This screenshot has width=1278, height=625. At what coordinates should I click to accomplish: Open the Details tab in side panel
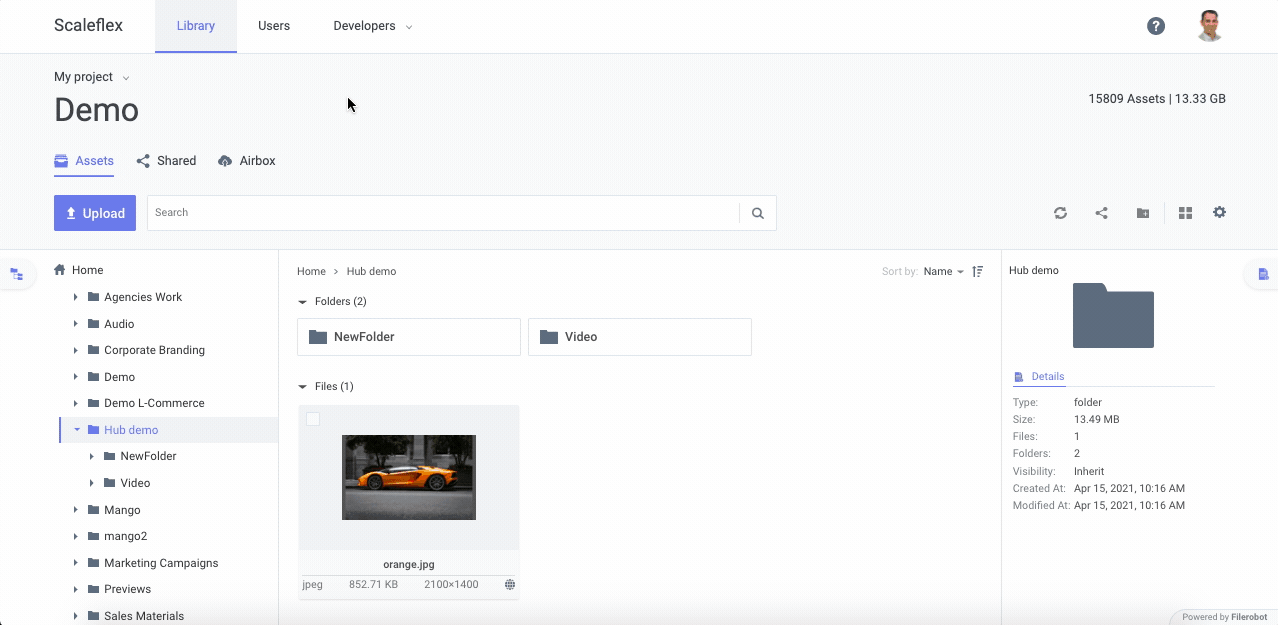tap(1039, 377)
